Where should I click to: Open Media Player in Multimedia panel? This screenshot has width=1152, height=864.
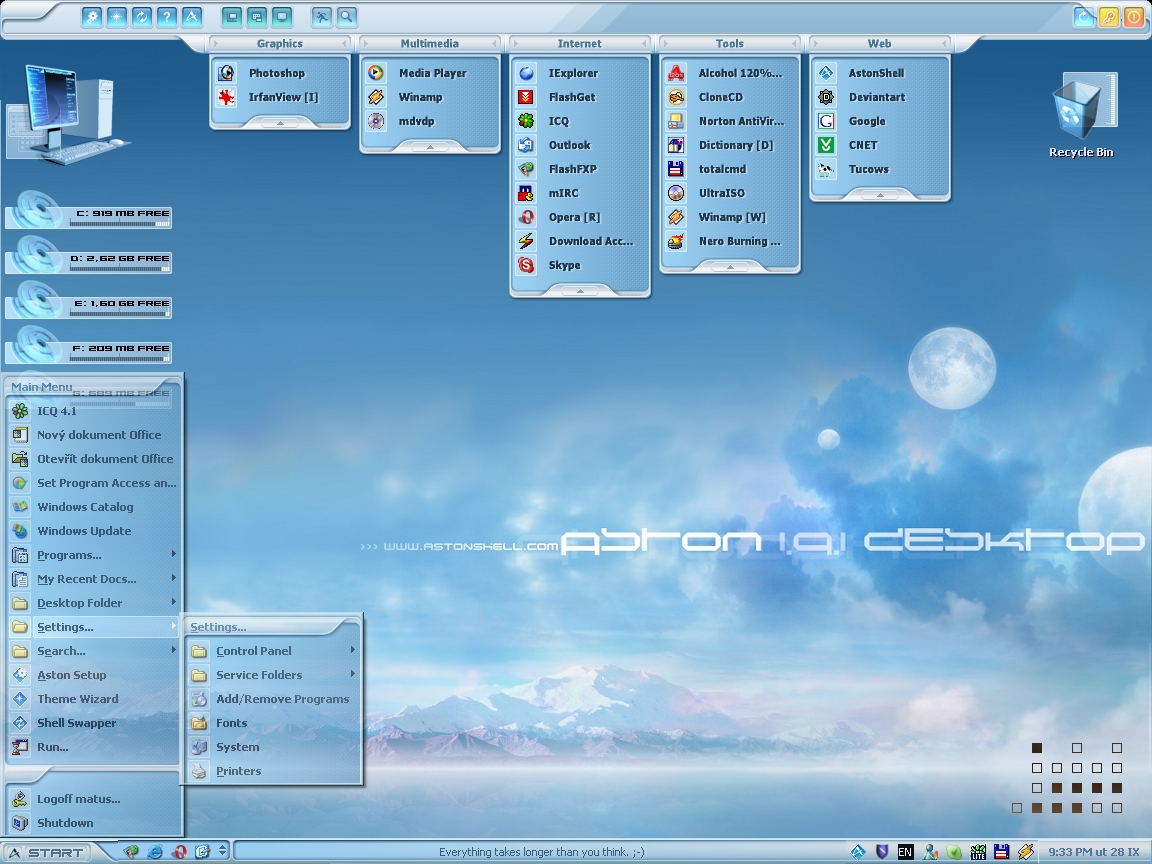(430, 73)
